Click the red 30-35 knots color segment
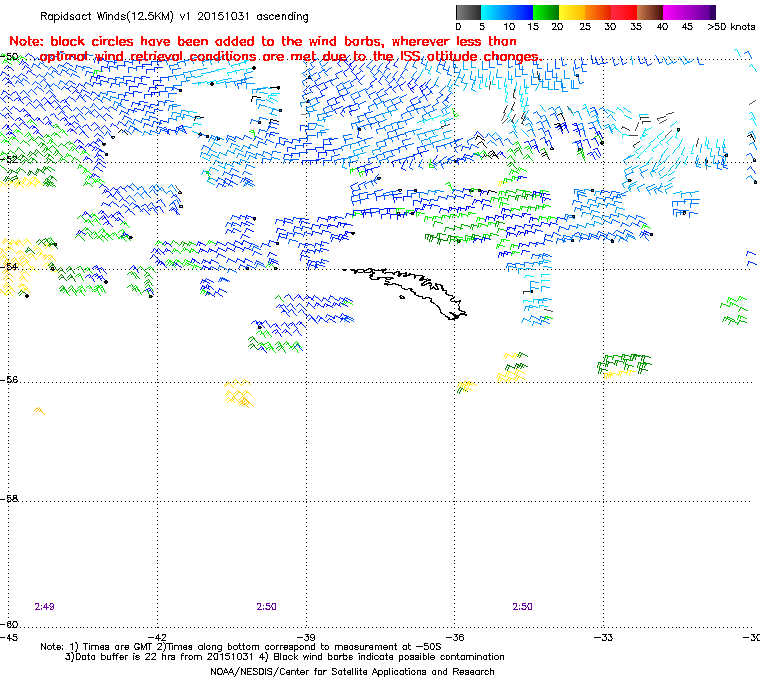 tap(624, 12)
